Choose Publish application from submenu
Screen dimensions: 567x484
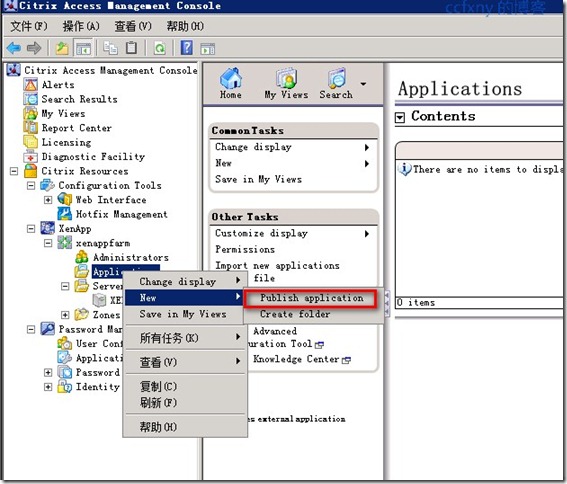311,298
